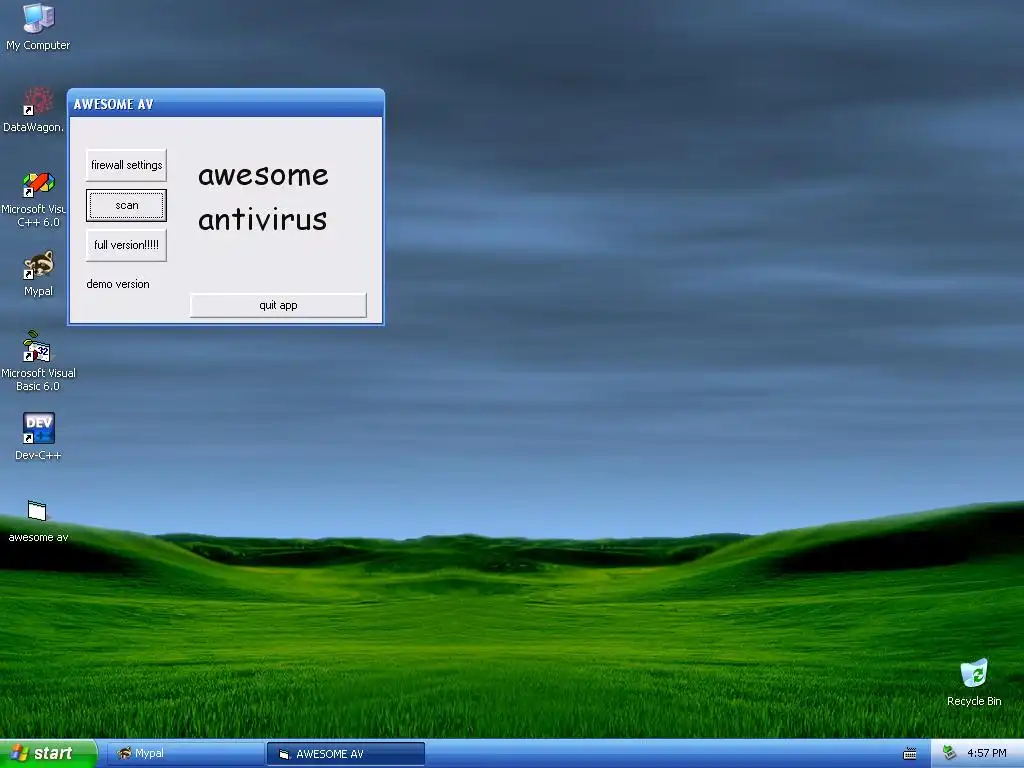Click the 4:57 PM clock
Viewport: 1024px width, 768px height.
pyautogui.click(x=987, y=754)
